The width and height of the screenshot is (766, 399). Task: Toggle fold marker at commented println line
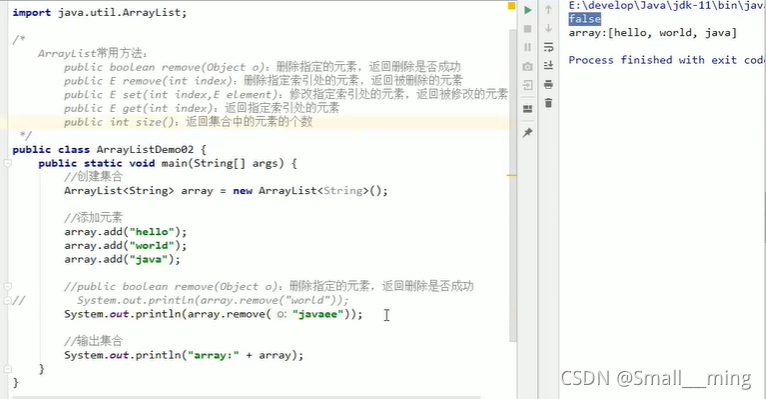[x=8, y=300]
